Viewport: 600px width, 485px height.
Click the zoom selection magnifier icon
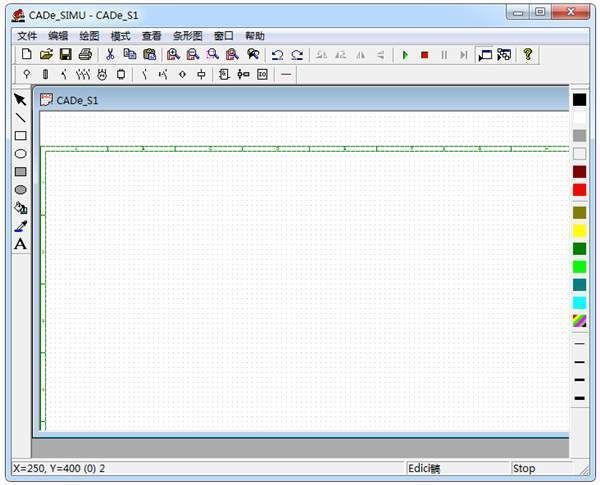click(212, 54)
